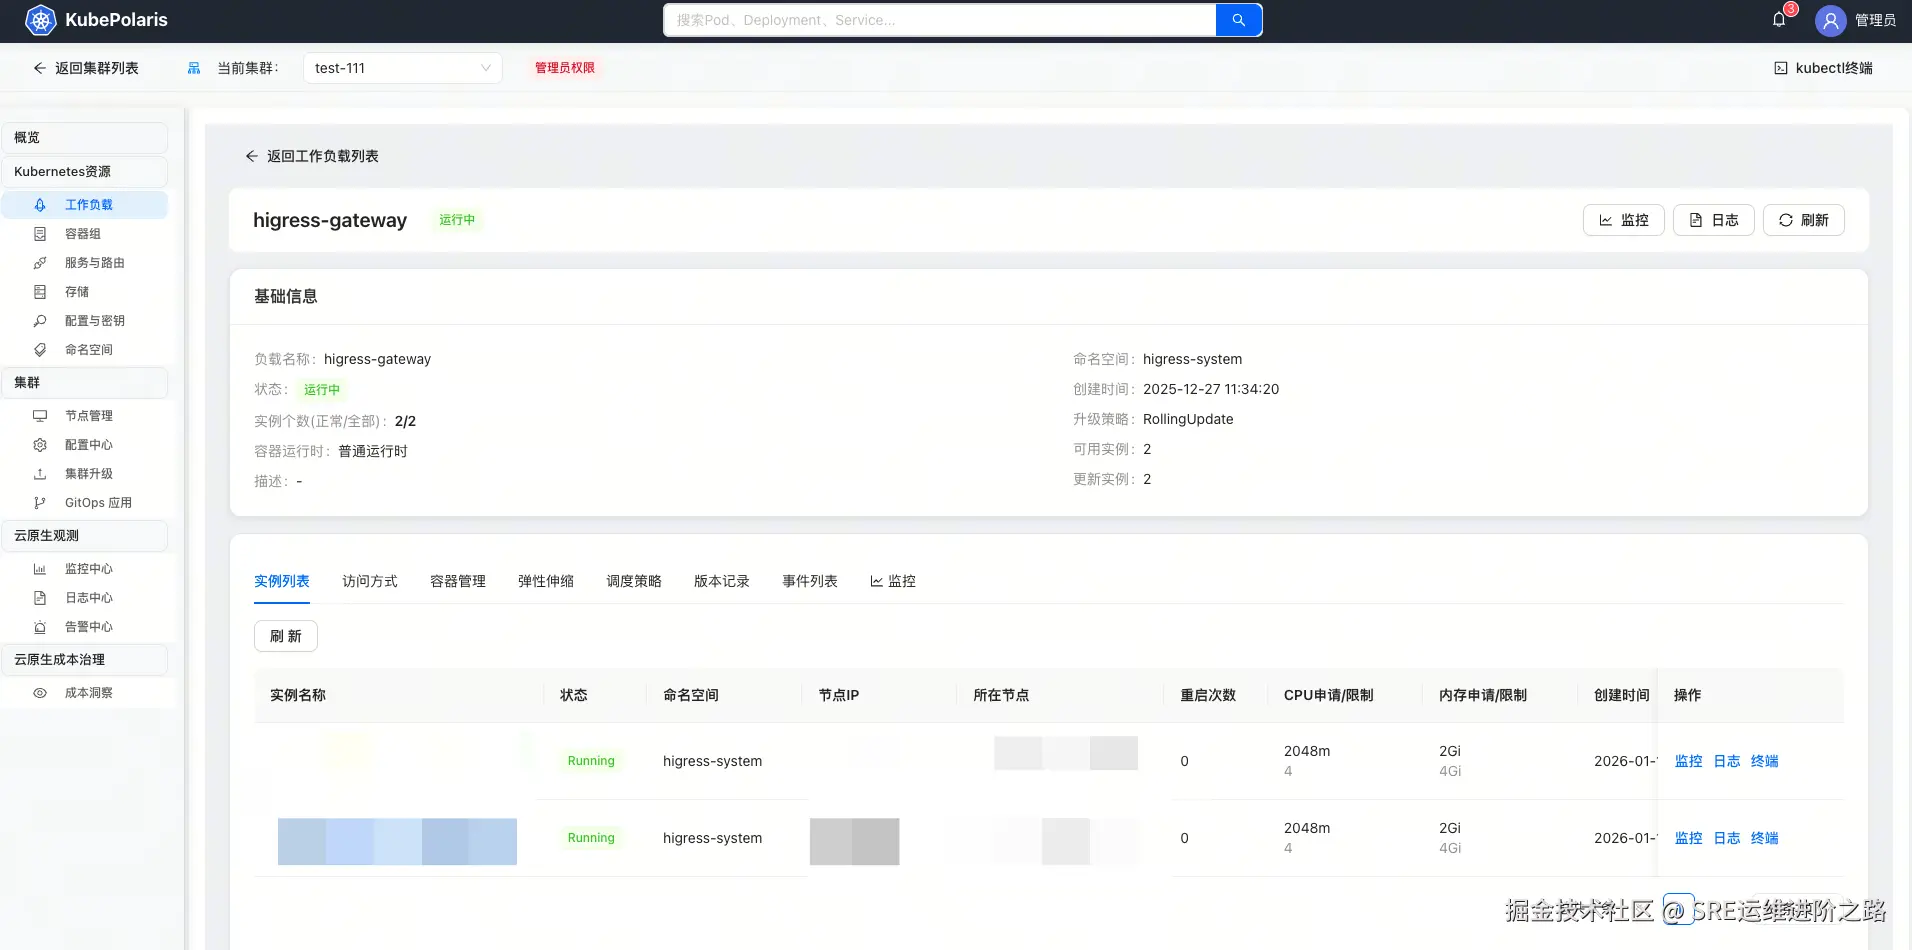Open 监控 for the second instance row
1912x950 pixels.
(x=1689, y=838)
